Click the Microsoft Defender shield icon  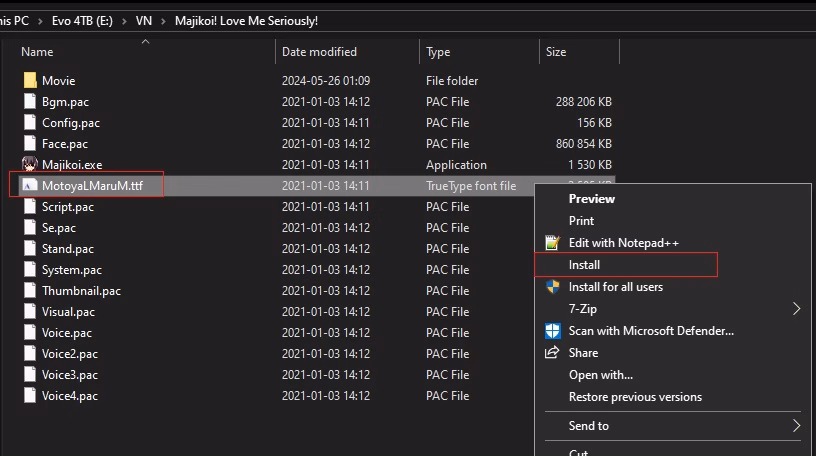[552, 331]
